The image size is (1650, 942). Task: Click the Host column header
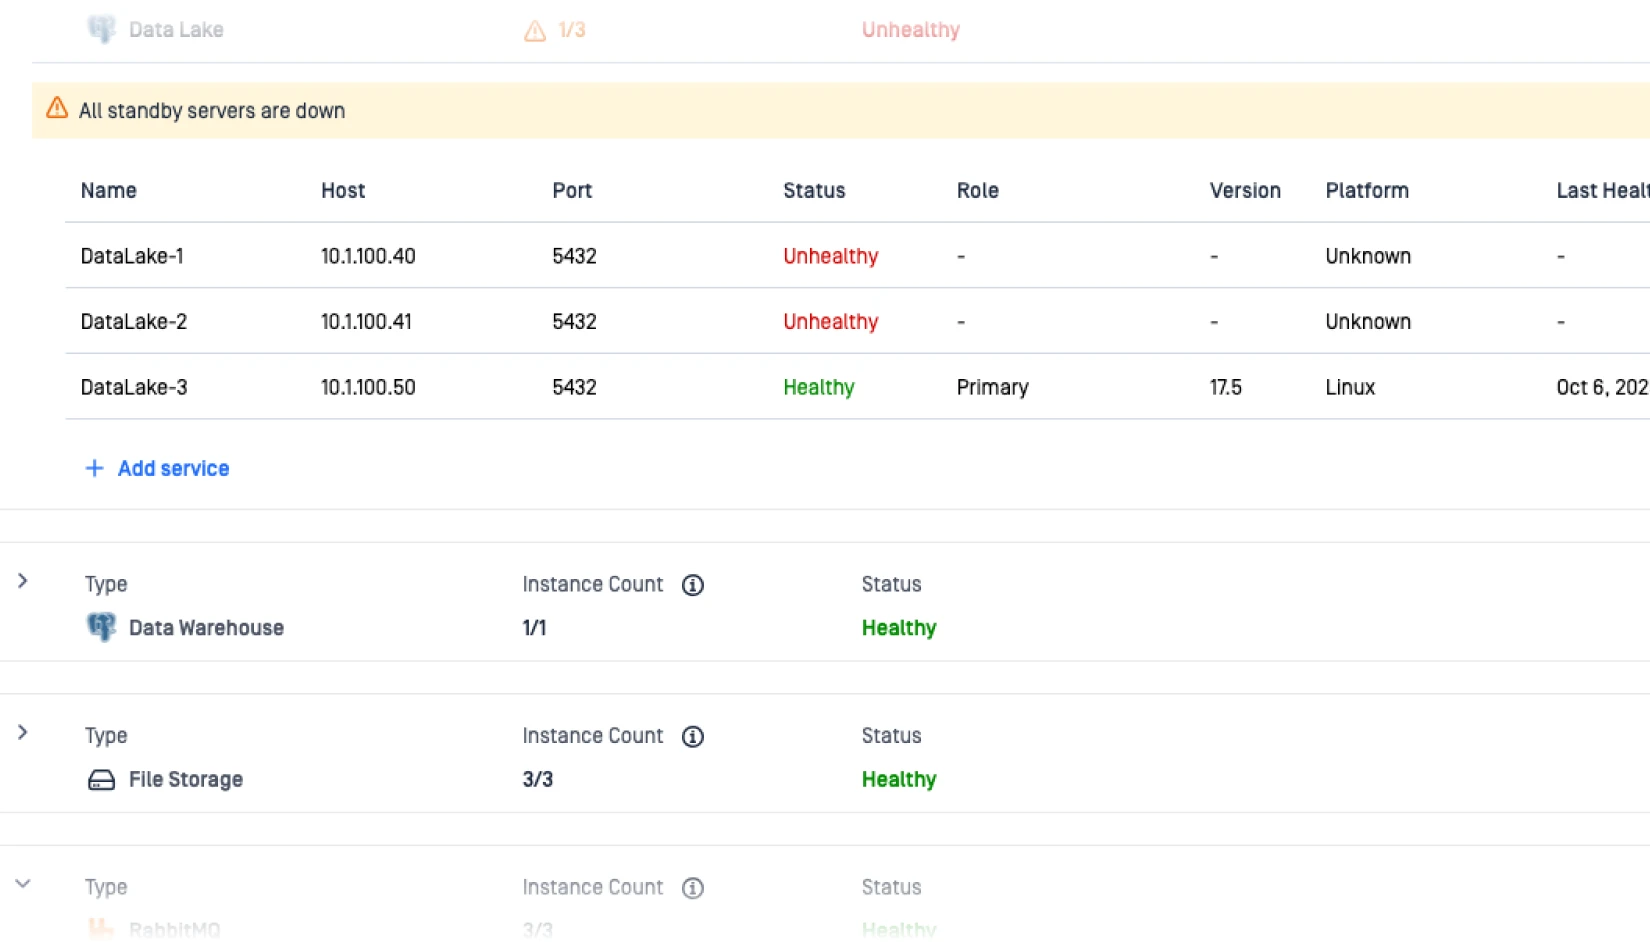pyautogui.click(x=343, y=190)
